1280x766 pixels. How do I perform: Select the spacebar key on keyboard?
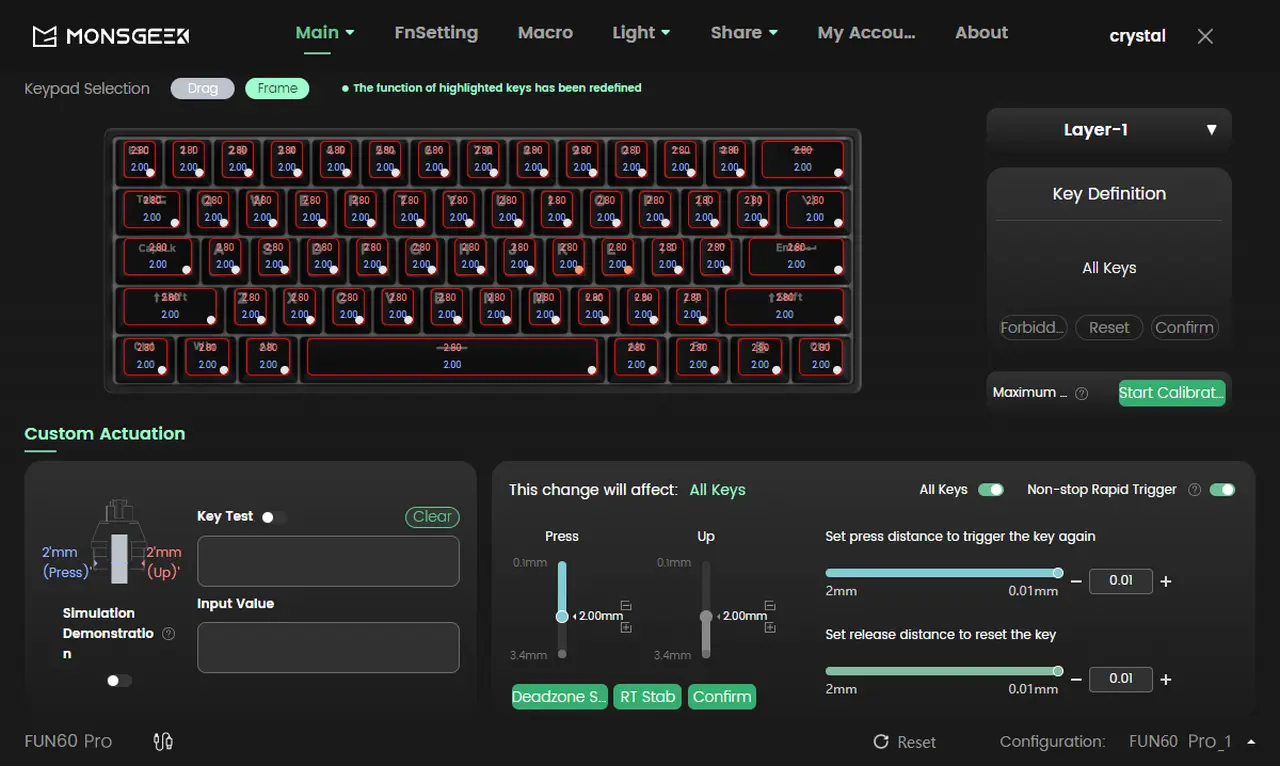(452, 357)
